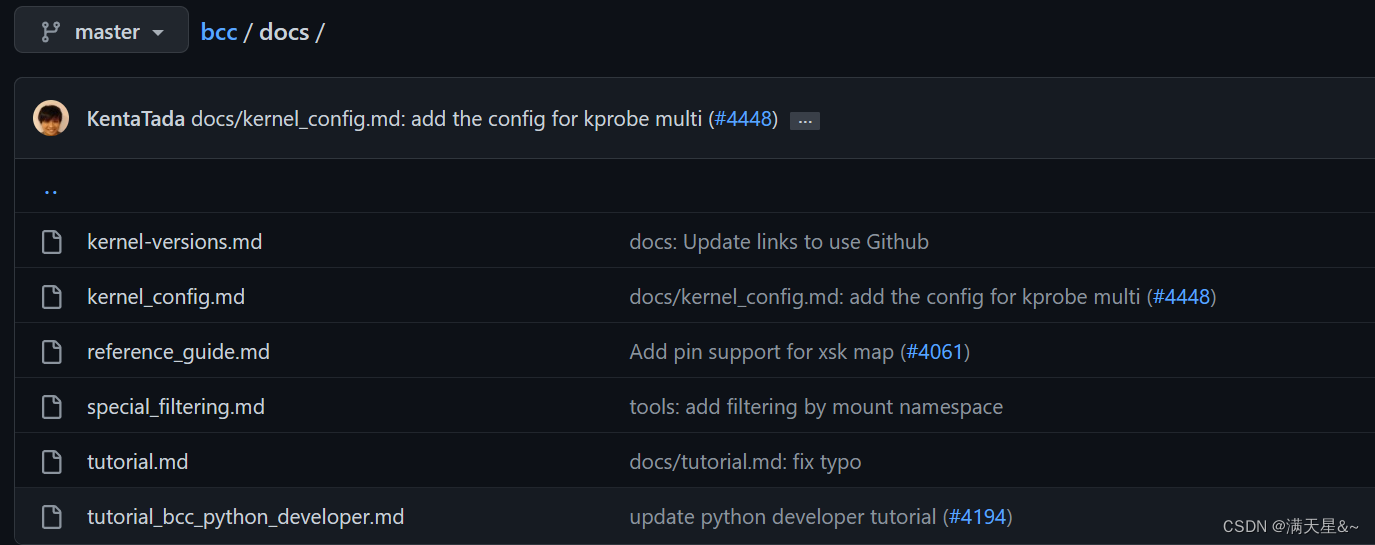Viewport: 1375px width, 545px height.
Task: Open the master branch dropdown
Action: tap(101, 31)
